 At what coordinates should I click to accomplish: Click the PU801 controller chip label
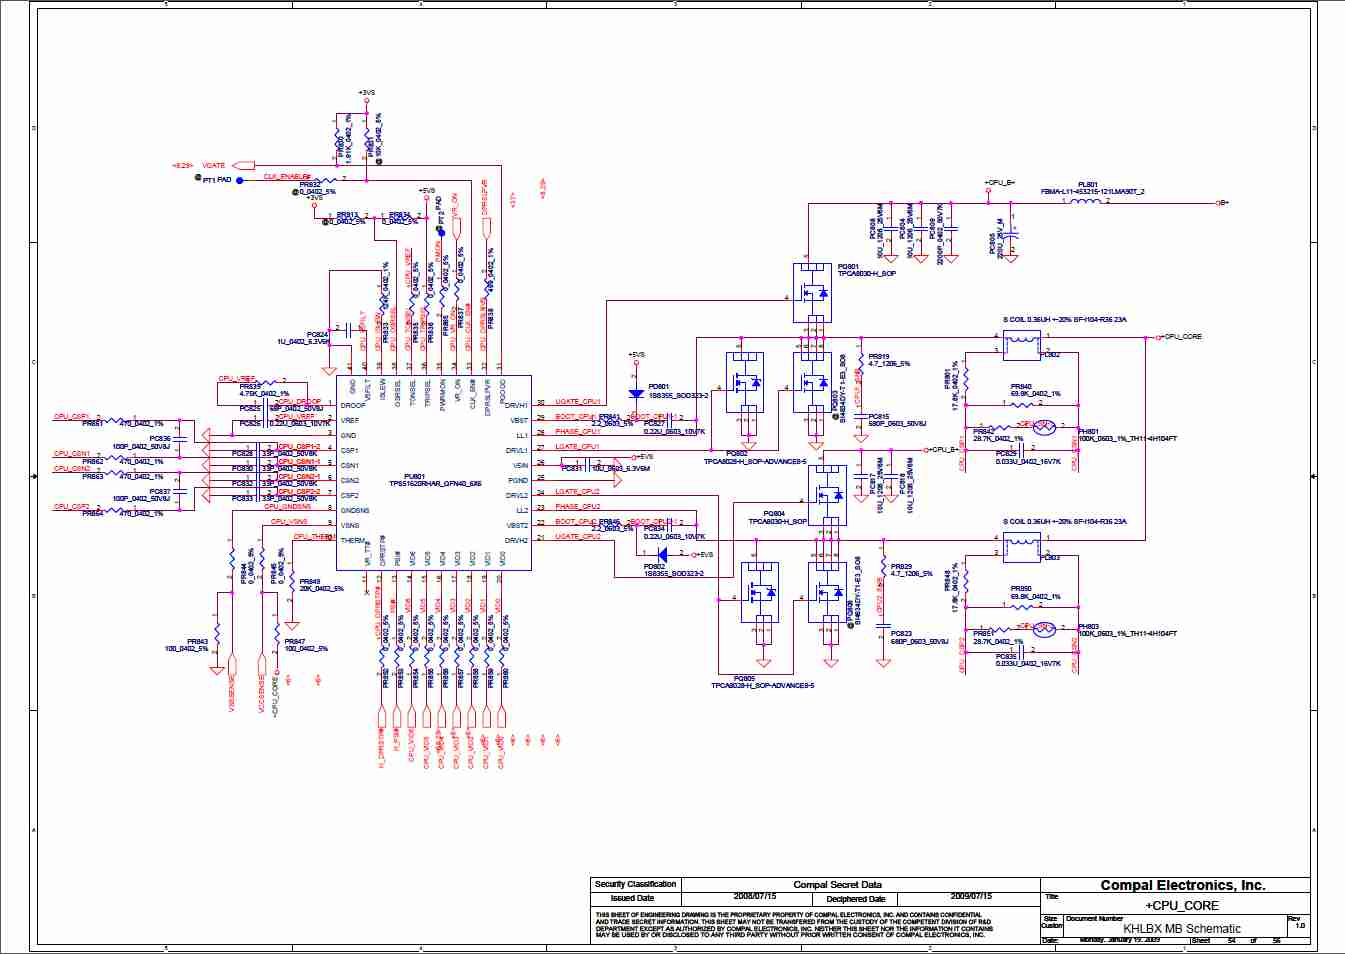[414, 477]
